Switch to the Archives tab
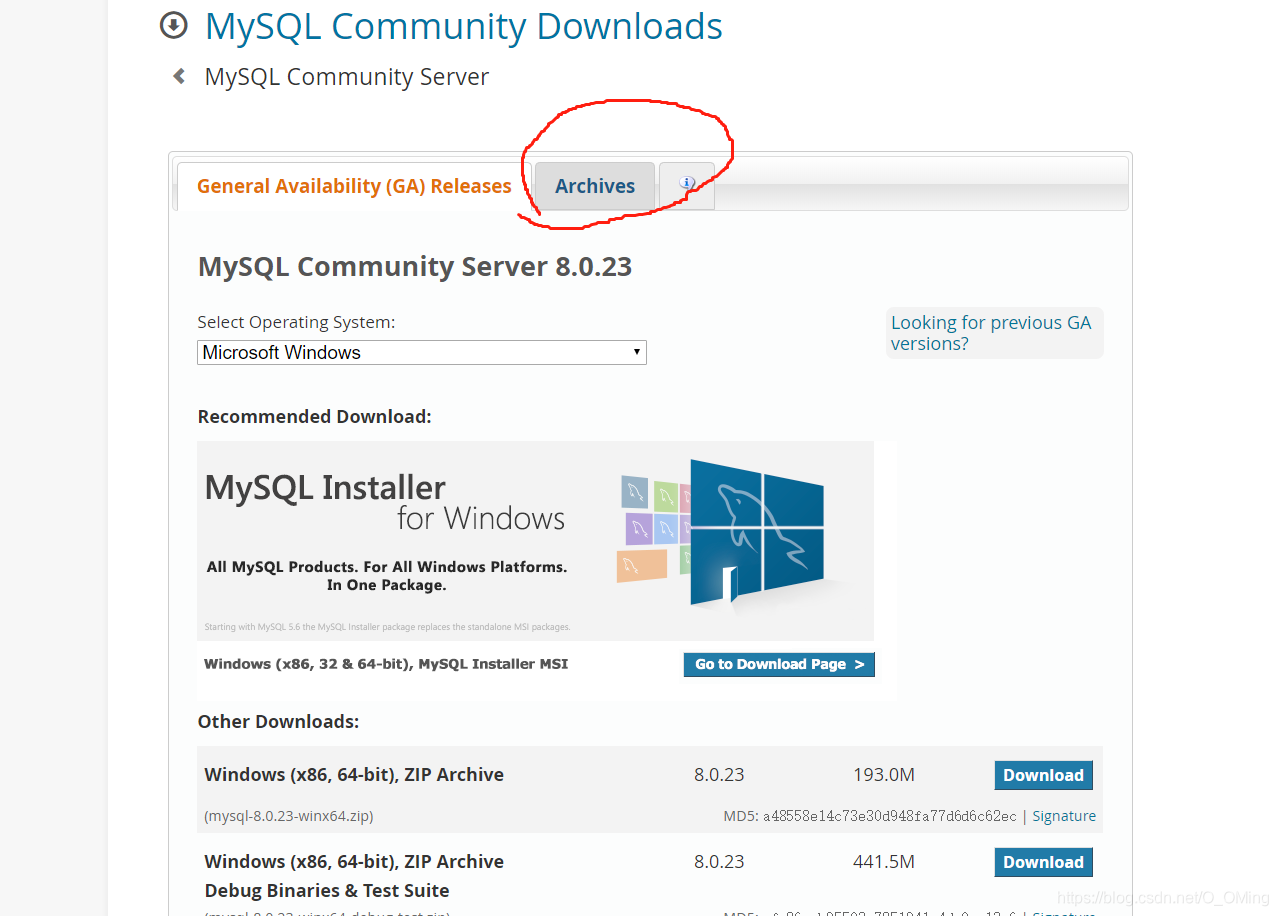The height and width of the screenshot is (916, 1278). click(x=595, y=186)
